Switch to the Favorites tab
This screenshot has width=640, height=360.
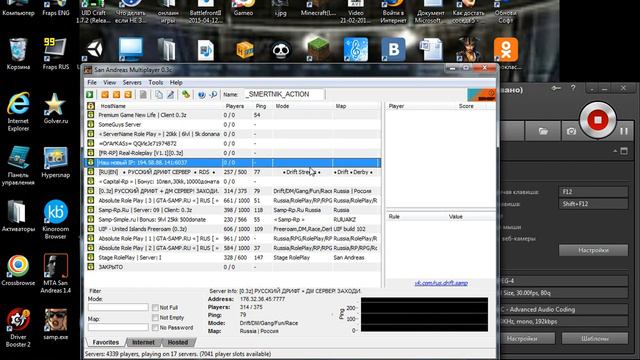click(106, 342)
